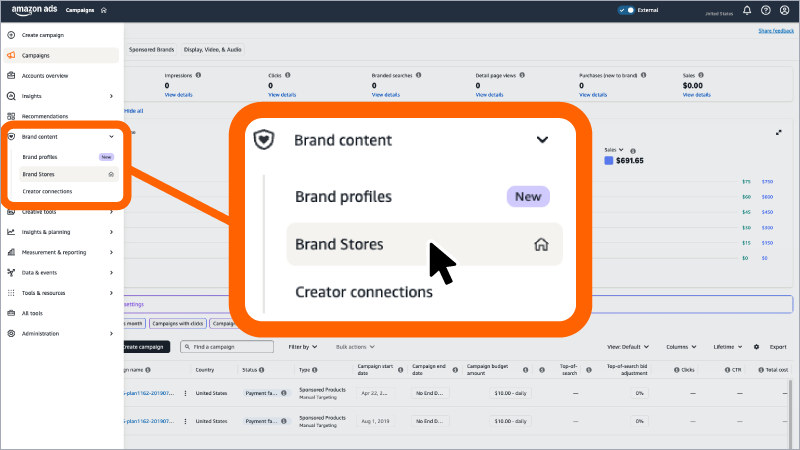
Task: Click the home icon on Brand Stores row
Action: [x=111, y=174]
